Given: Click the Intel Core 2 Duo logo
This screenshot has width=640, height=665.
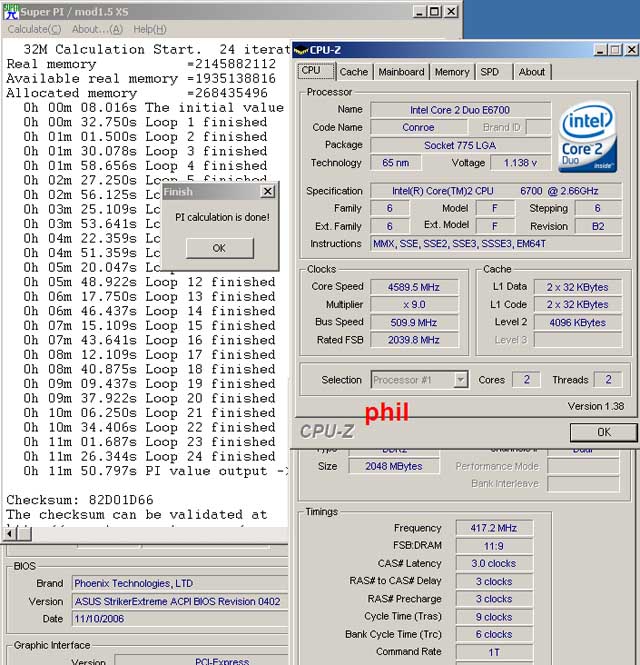Looking at the screenshot, I should pyautogui.click(x=587, y=137).
